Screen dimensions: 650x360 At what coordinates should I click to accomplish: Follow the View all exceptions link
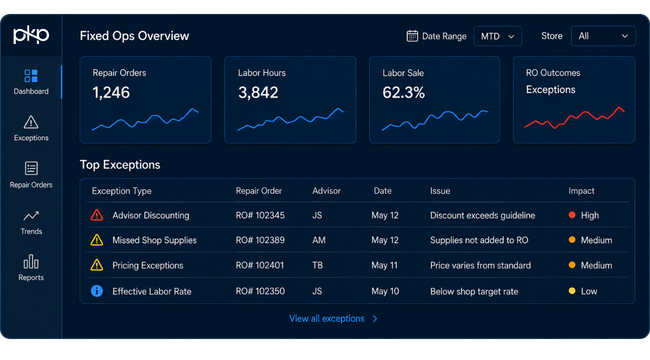tap(327, 319)
